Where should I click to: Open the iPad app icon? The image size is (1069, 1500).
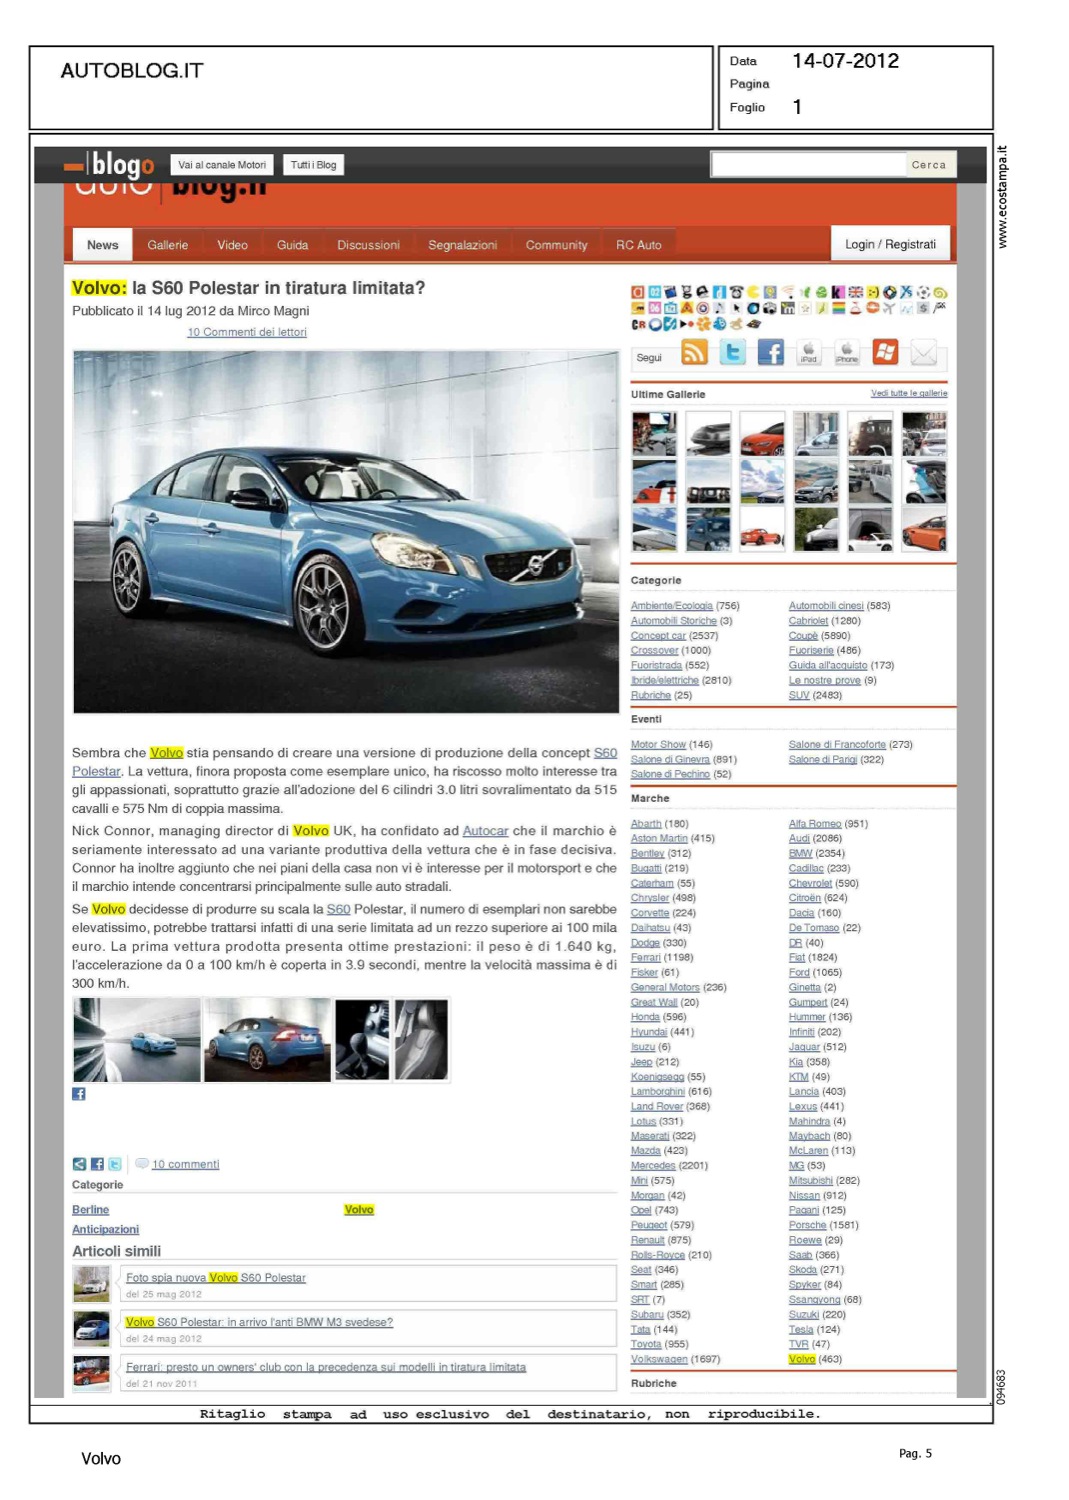(x=809, y=353)
